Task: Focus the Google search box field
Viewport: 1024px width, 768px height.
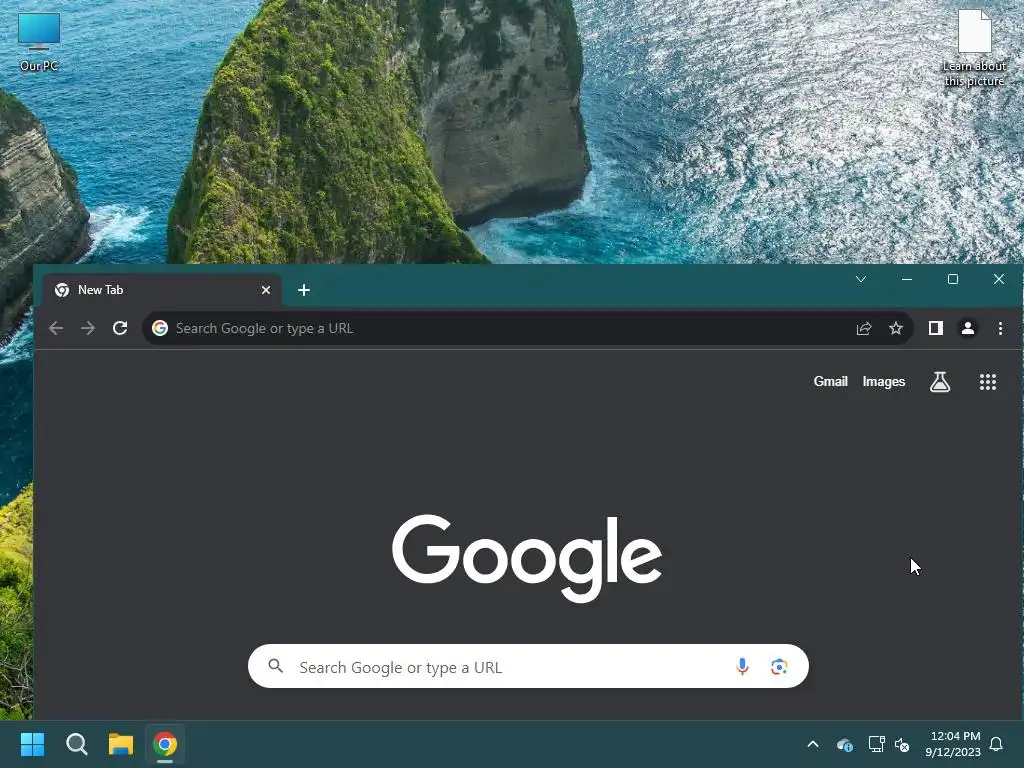Action: click(x=528, y=666)
